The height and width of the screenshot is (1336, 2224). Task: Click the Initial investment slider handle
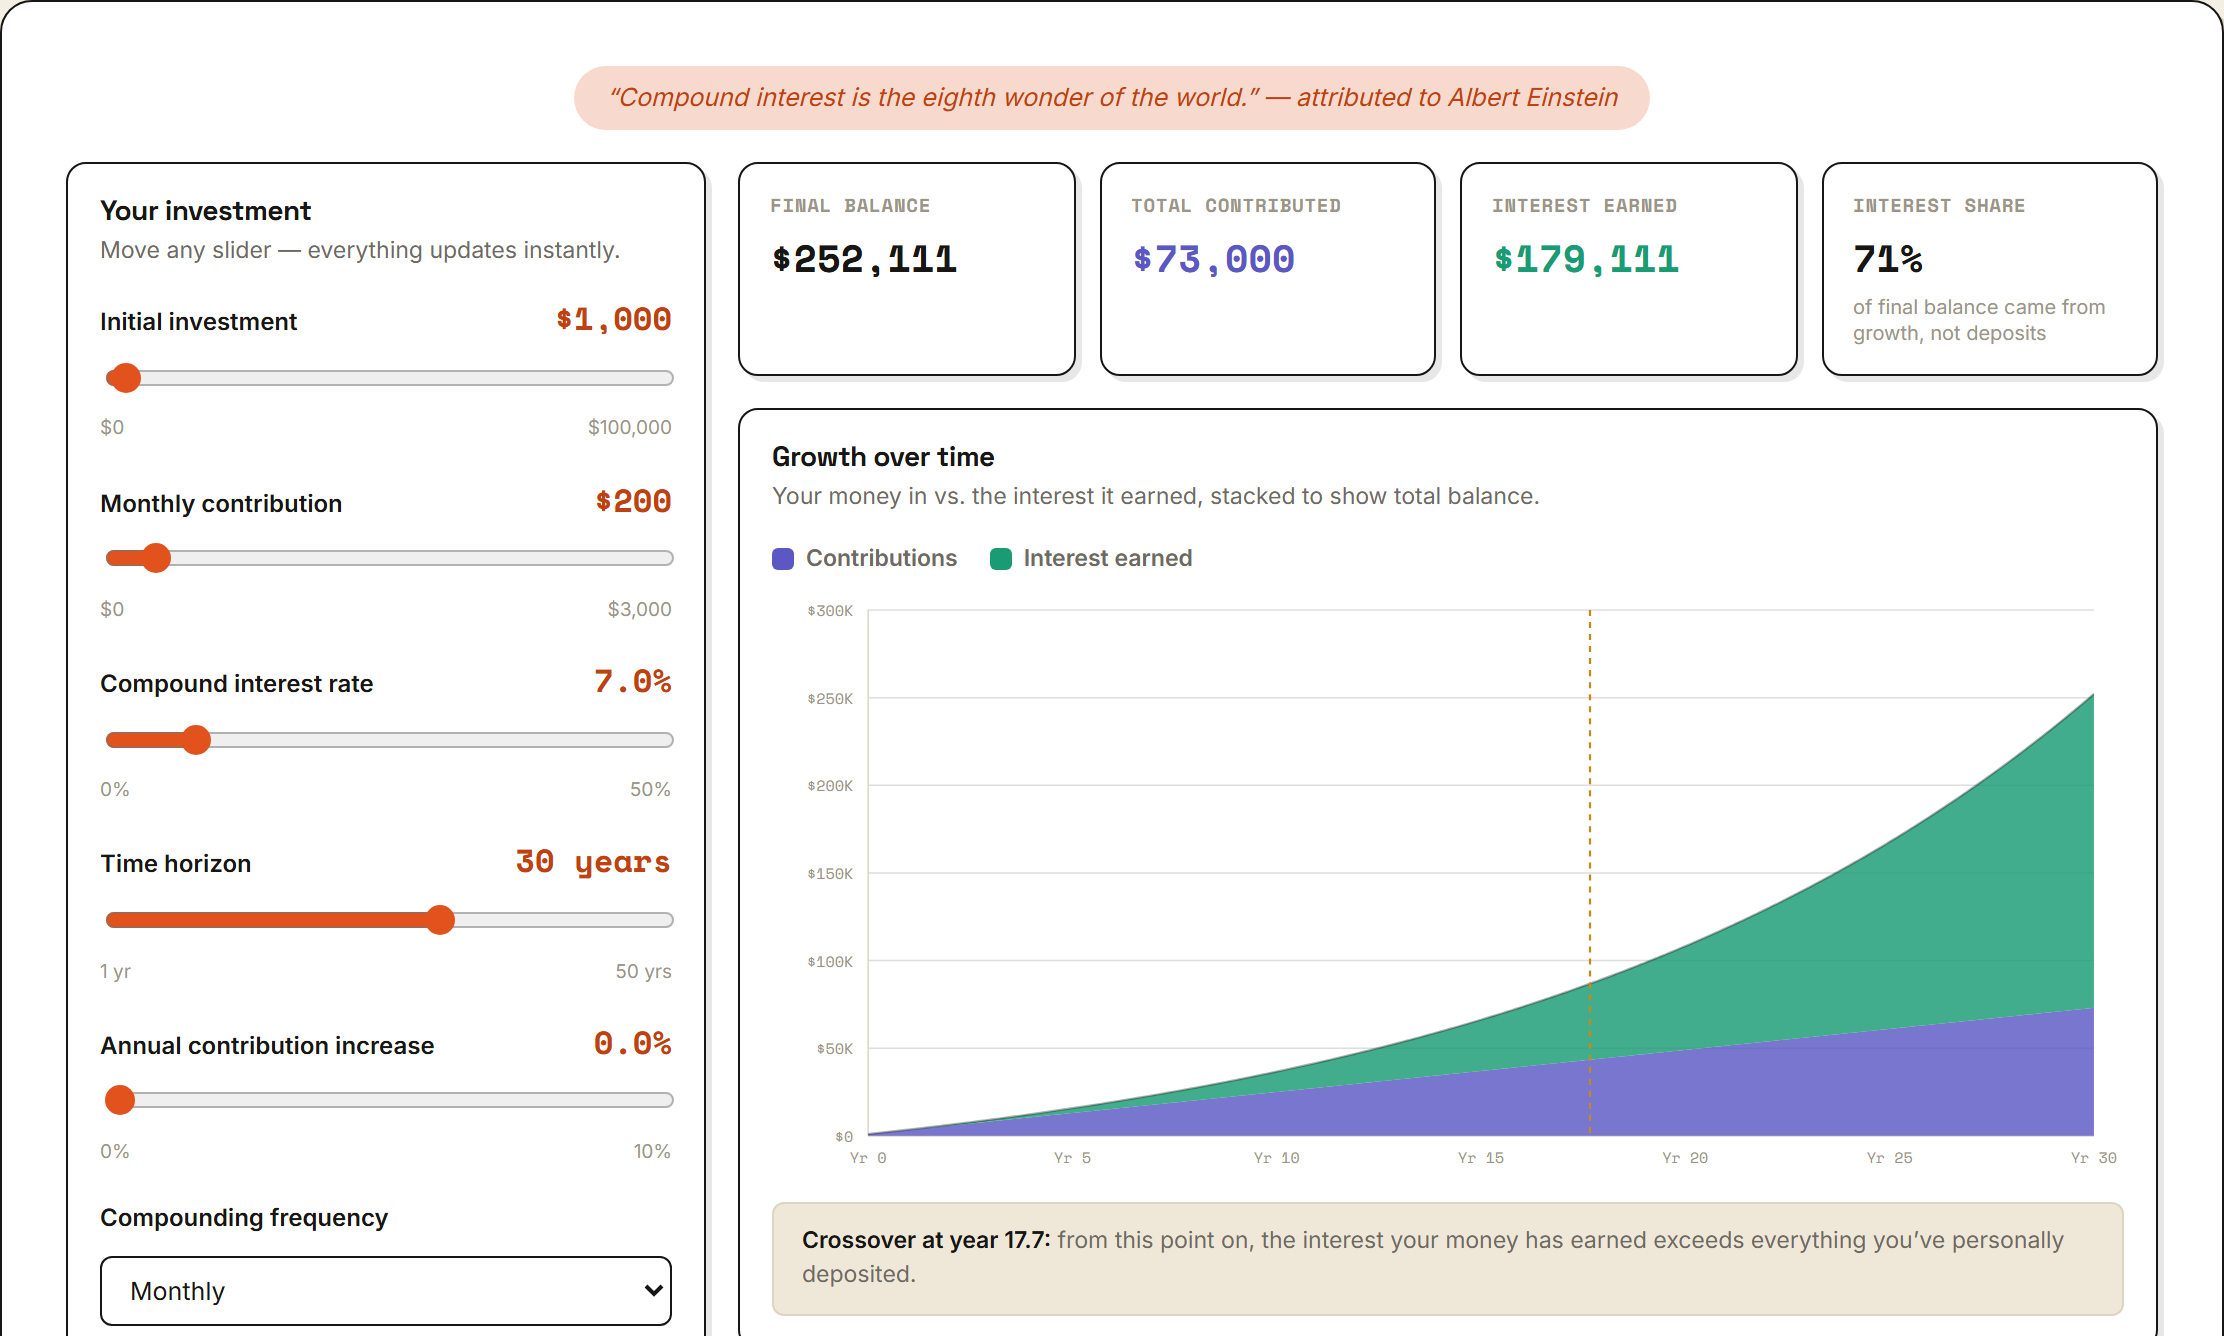pos(125,378)
